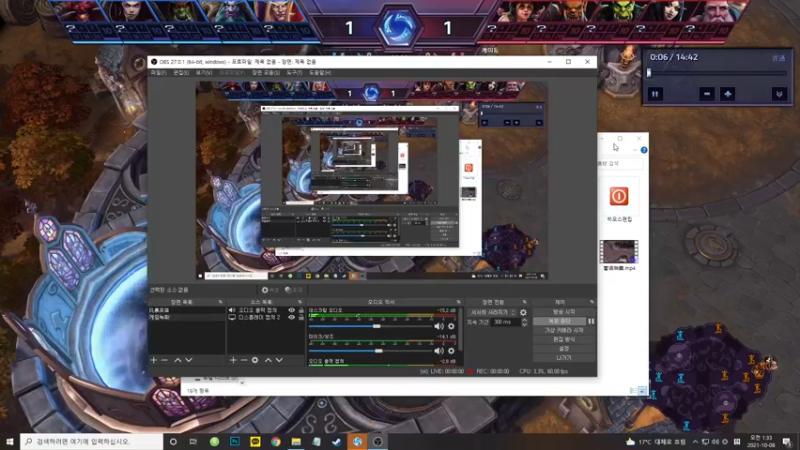Pop out the scene transitions dock panel

pos(524,302)
